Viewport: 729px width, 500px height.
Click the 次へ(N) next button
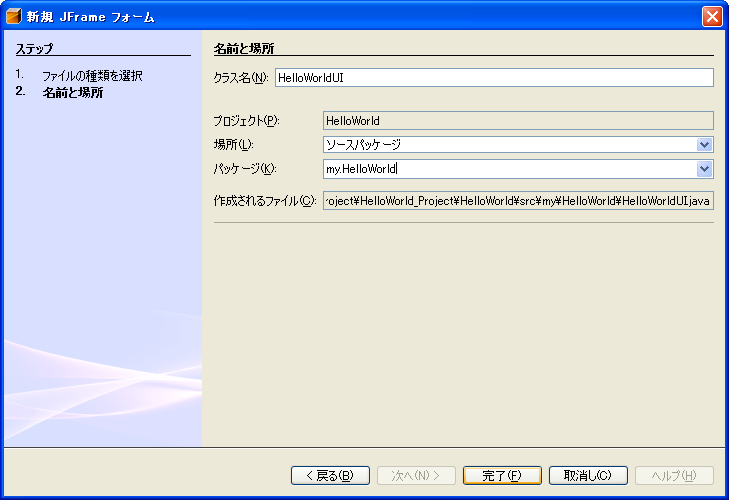(x=416, y=475)
